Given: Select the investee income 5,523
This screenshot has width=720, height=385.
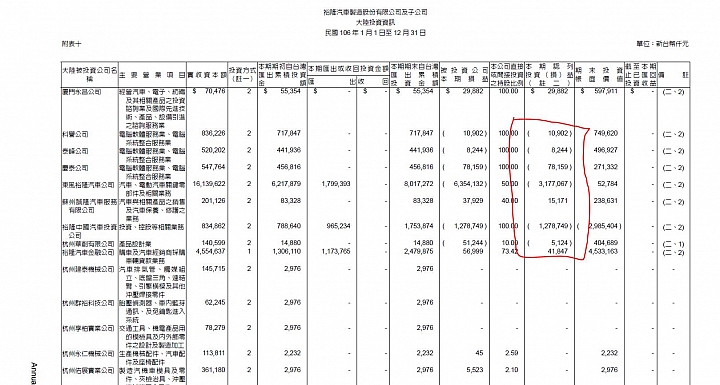Looking at the screenshot, I should 475,370.
